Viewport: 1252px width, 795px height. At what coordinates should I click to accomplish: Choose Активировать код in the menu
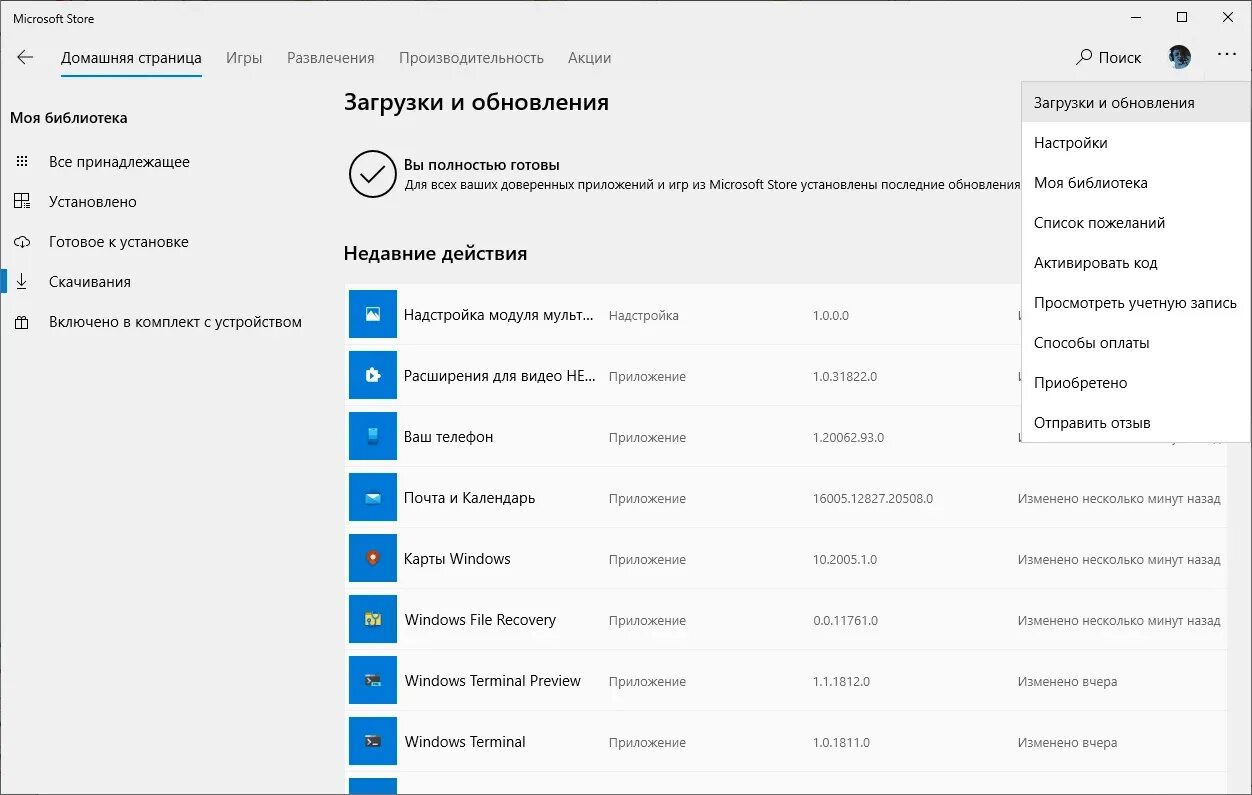(x=1136, y=262)
